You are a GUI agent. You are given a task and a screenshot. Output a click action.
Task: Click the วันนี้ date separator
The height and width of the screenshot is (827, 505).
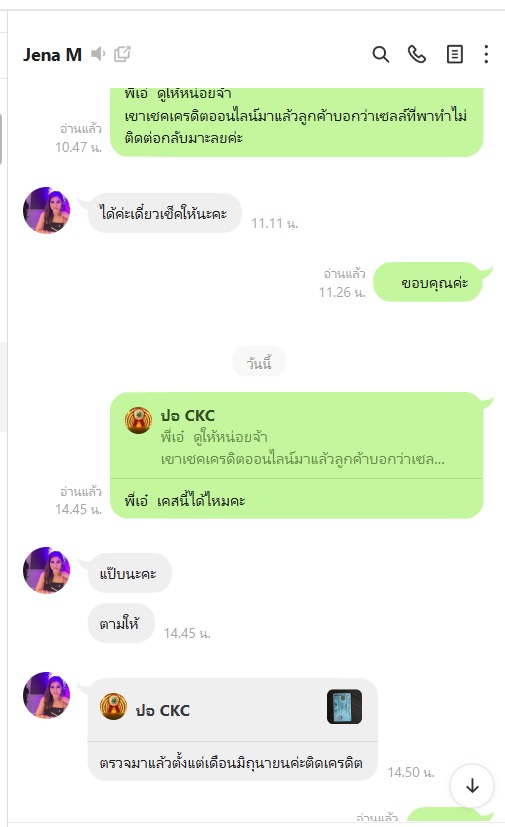[x=259, y=362]
